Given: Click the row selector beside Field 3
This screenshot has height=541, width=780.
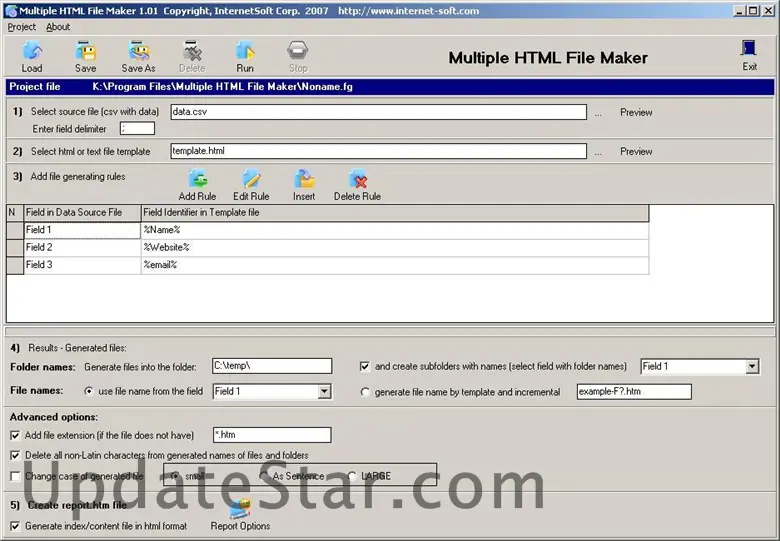Looking at the screenshot, I should coord(15,265).
